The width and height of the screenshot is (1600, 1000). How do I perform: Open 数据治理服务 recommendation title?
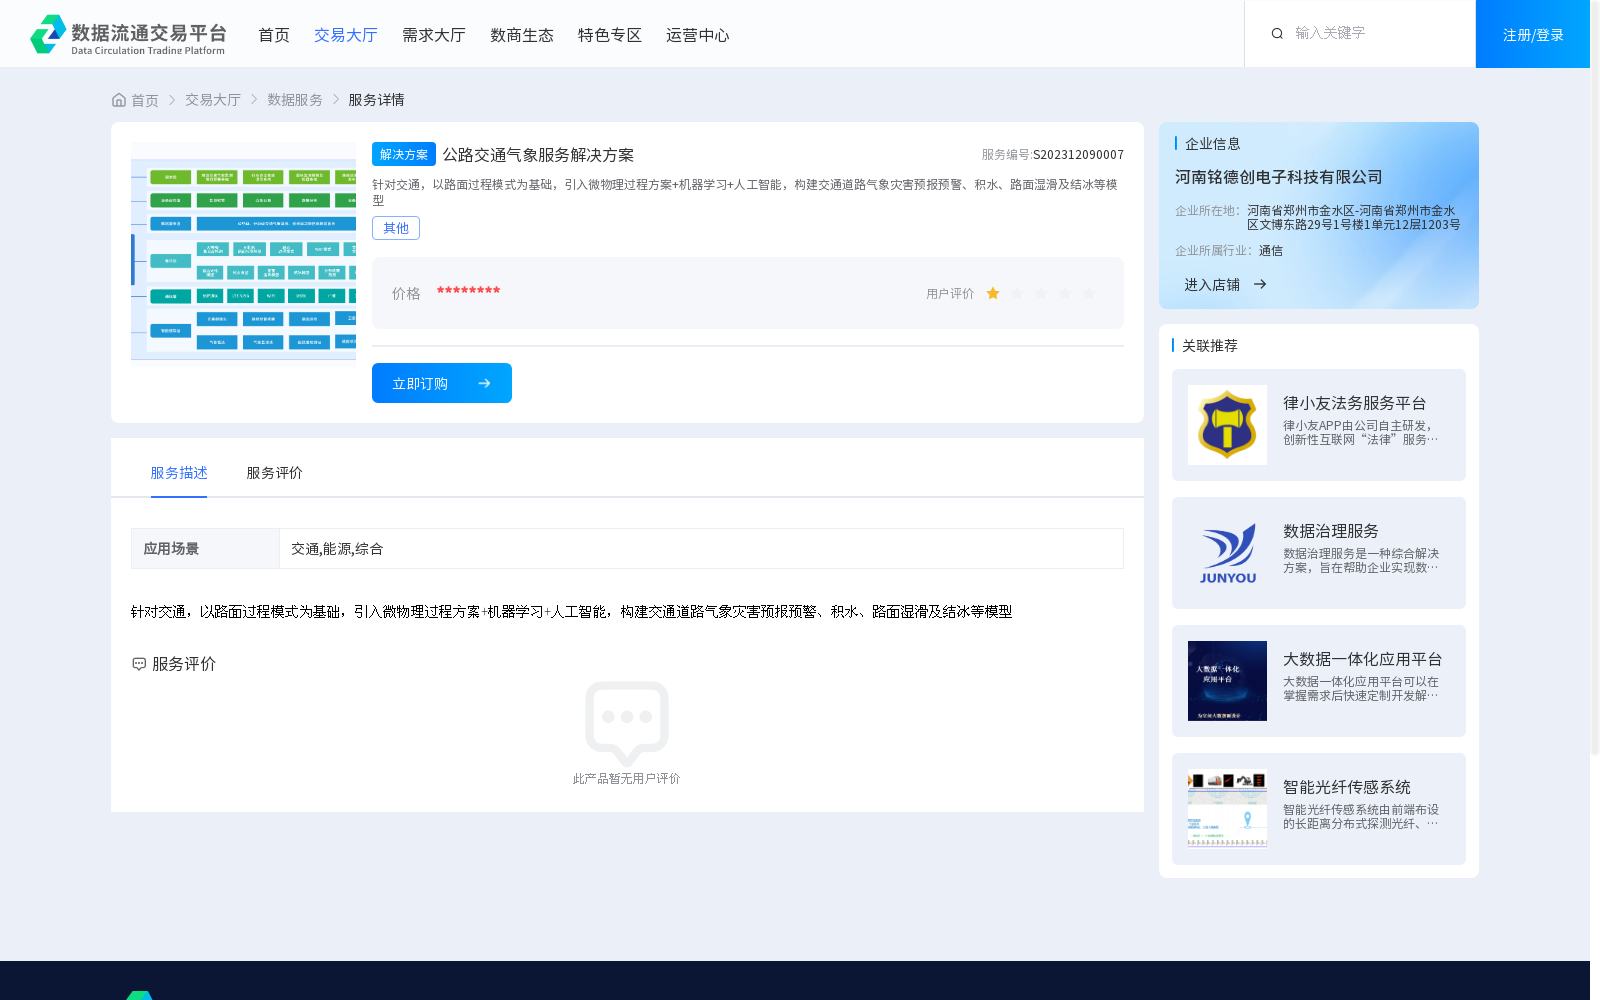[x=1331, y=531]
